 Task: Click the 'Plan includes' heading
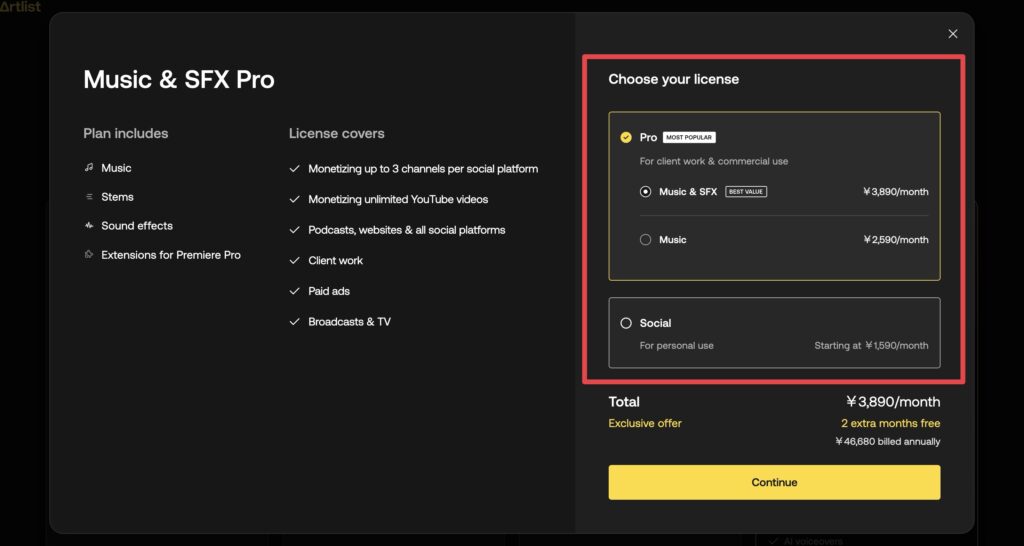126,133
